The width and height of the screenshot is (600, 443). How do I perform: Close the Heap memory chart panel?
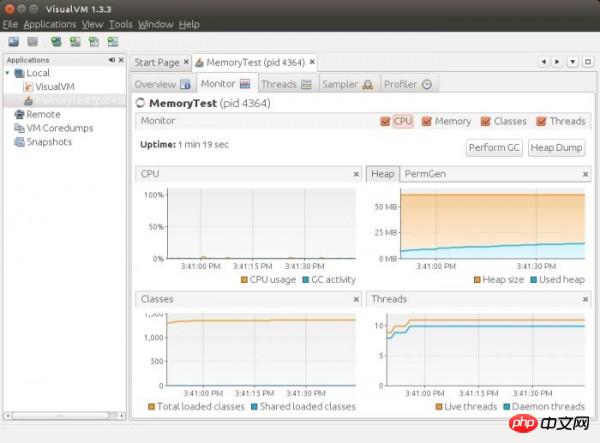[585, 174]
